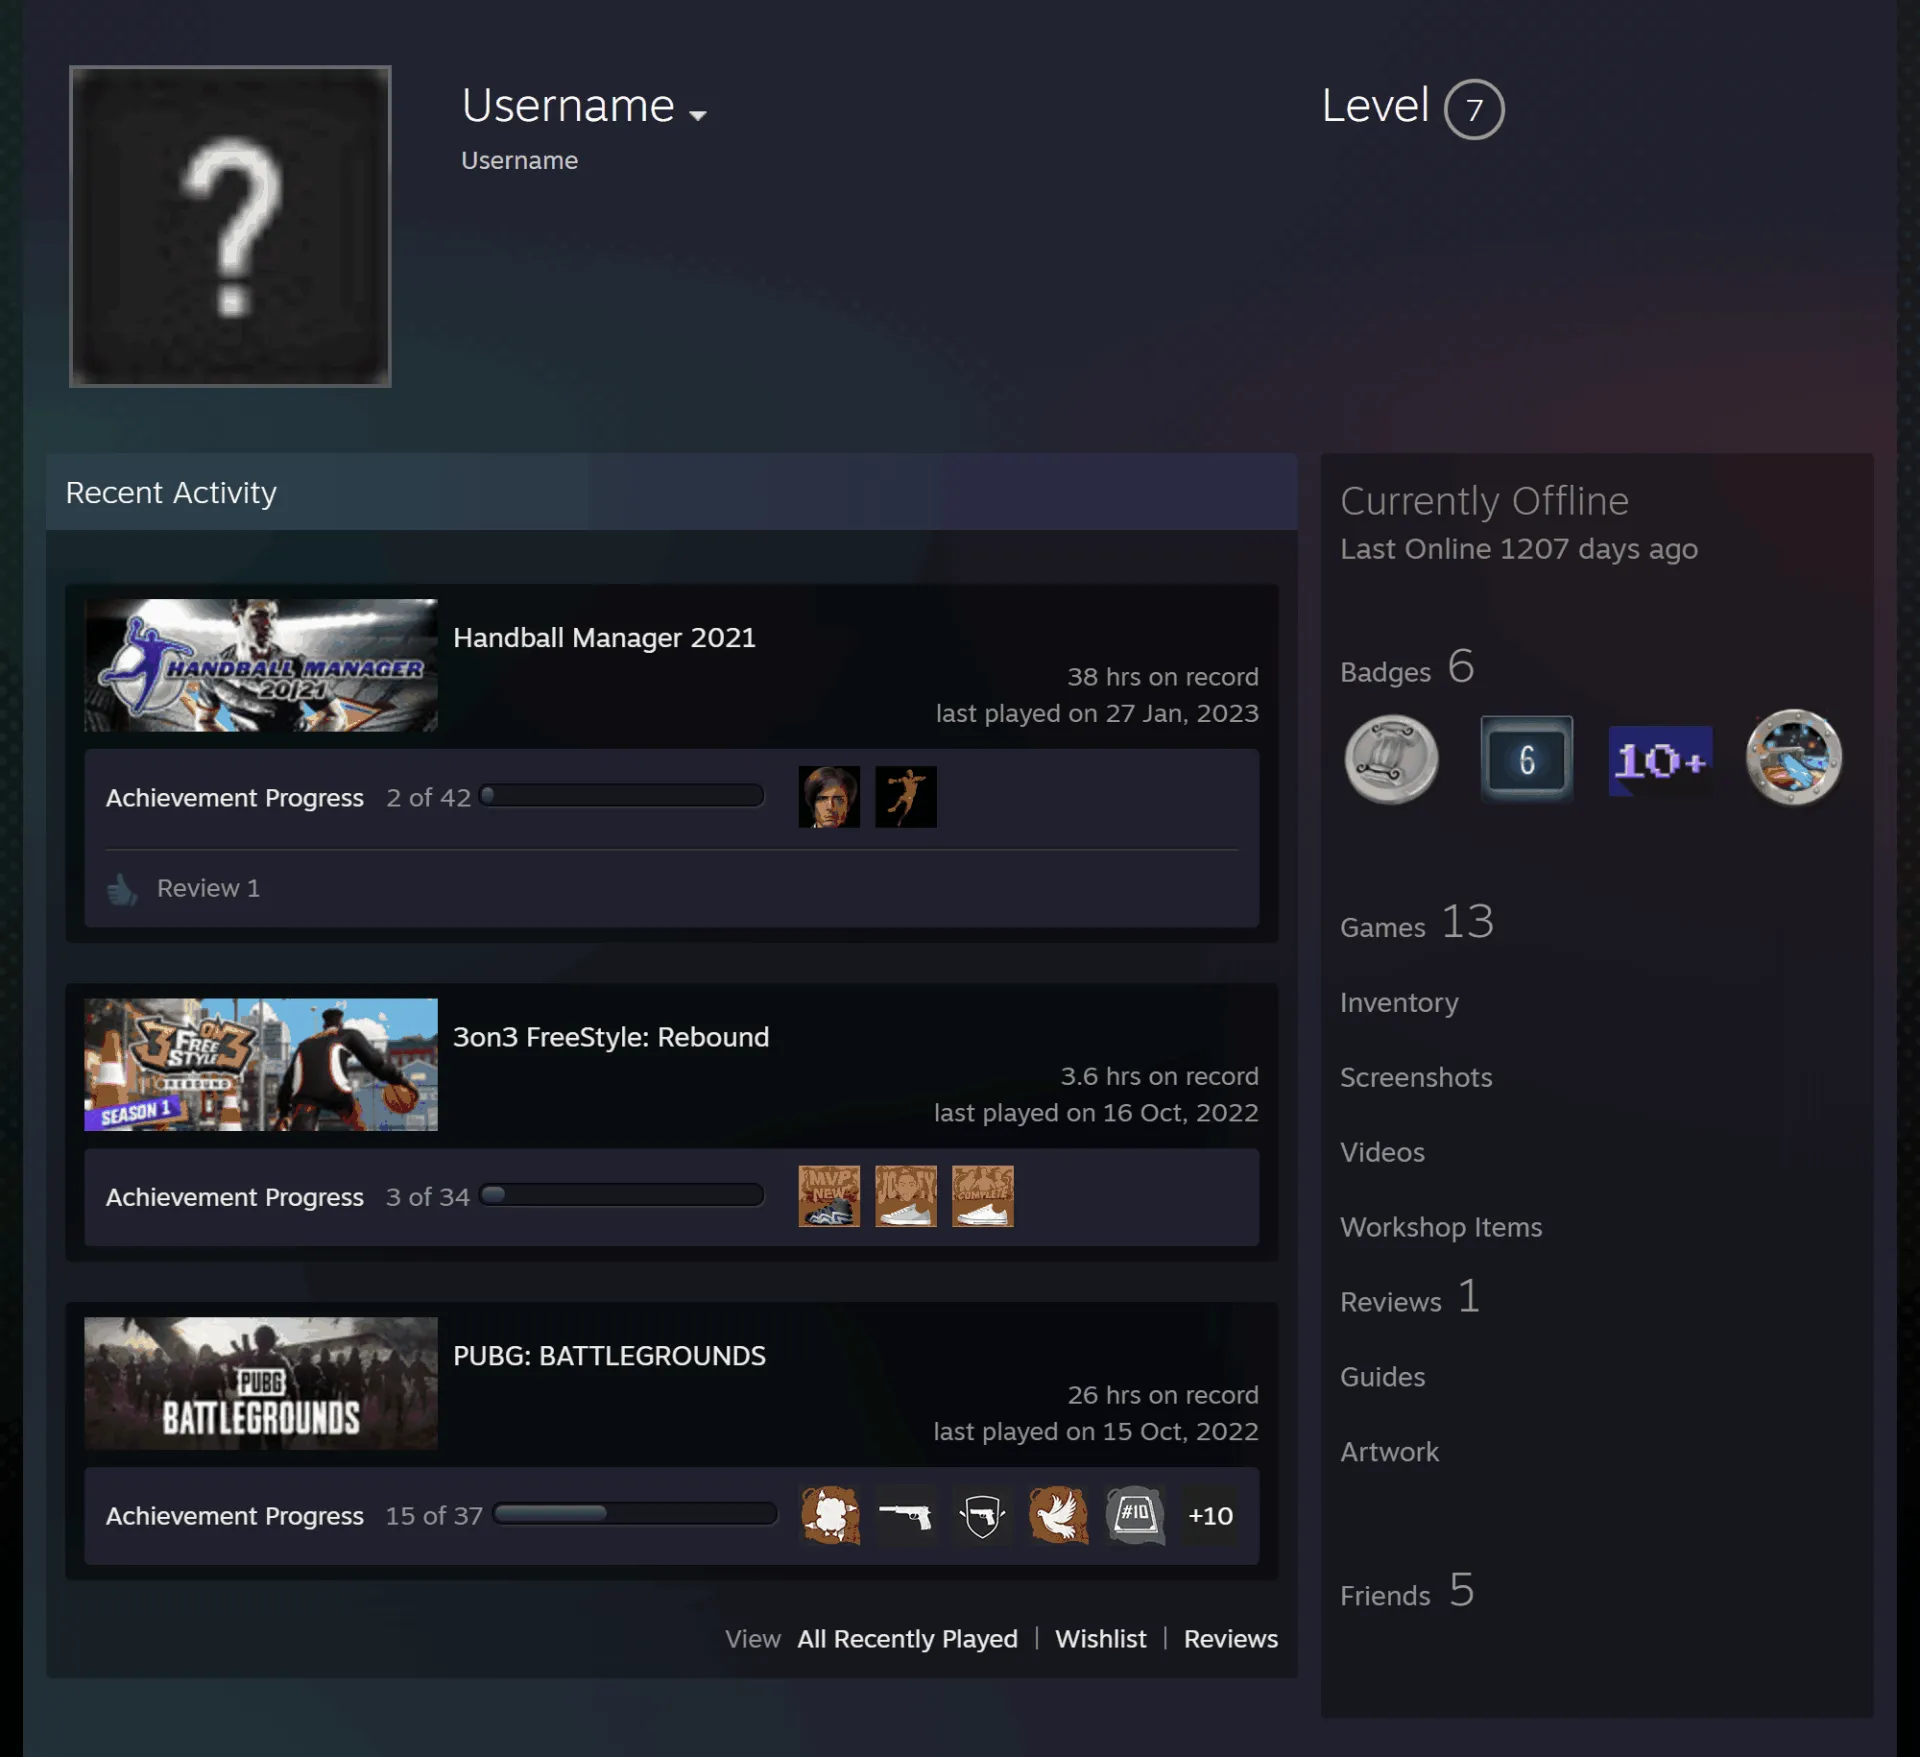The height and width of the screenshot is (1757, 1920).
Task: Click the second 3on3 sneaker achievement icon
Action: (906, 1196)
